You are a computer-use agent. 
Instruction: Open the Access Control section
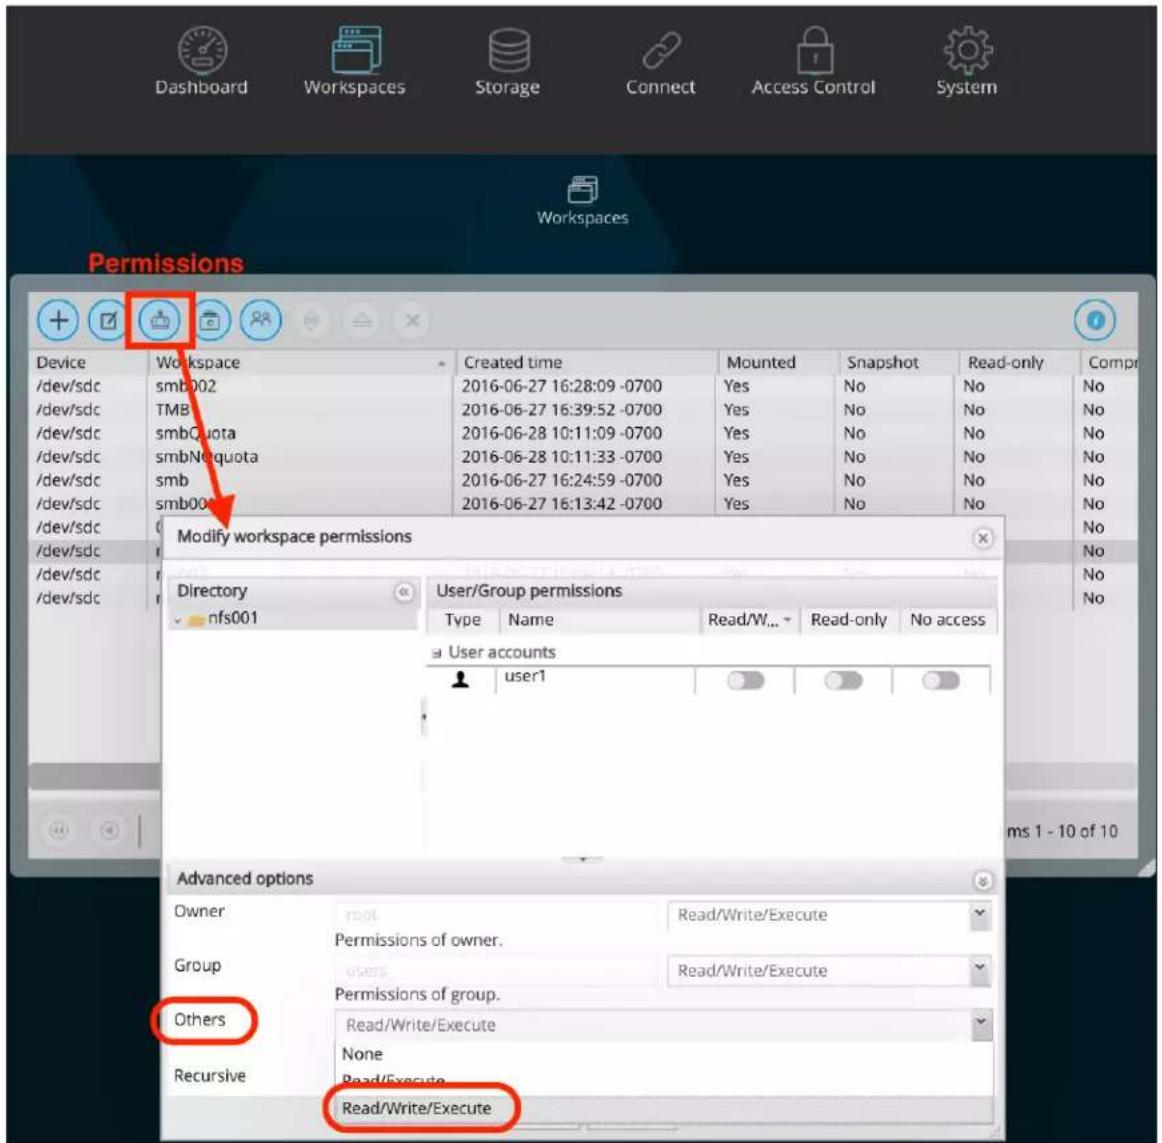point(814,62)
